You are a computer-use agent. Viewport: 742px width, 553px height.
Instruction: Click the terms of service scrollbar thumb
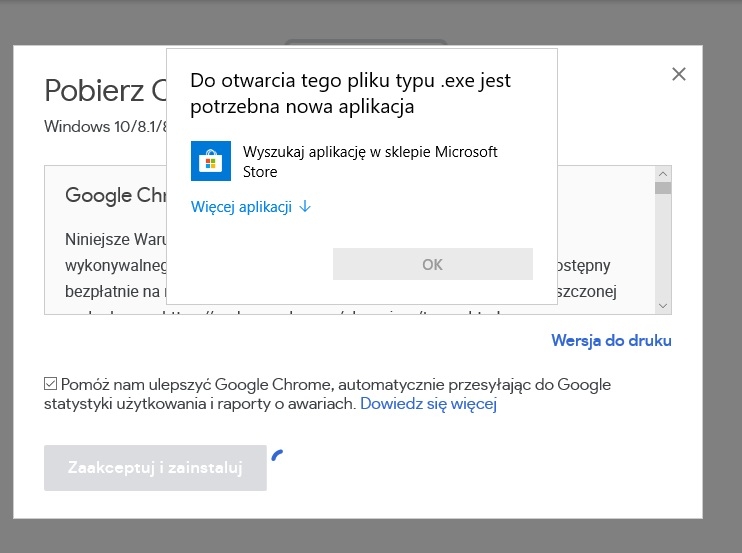663,188
